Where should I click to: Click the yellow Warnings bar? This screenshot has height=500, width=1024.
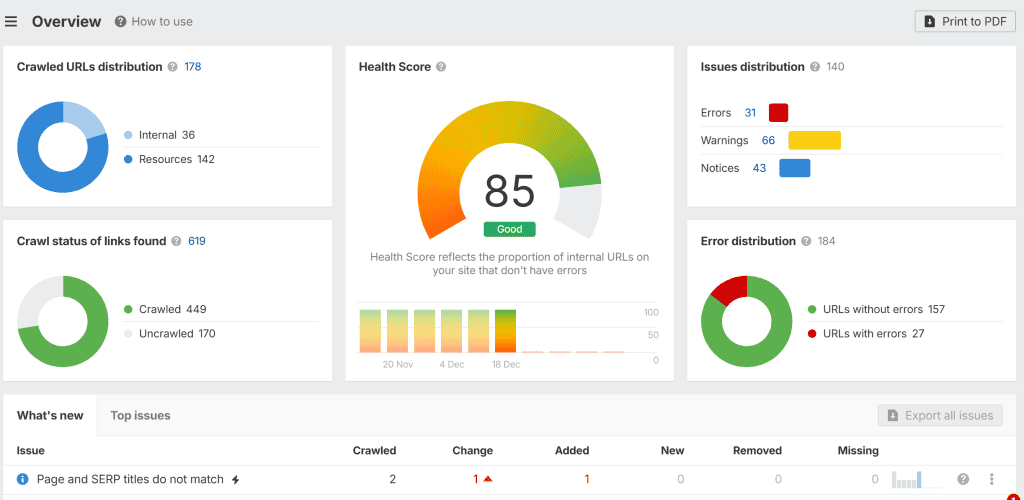[814, 140]
